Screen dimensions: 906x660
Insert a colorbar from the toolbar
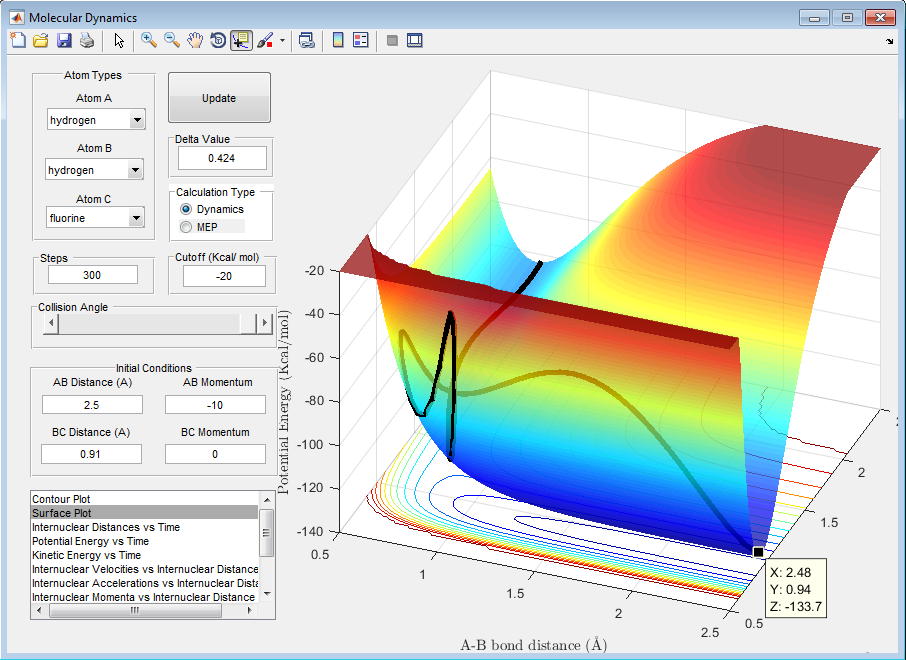pyautogui.click(x=338, y=41)
